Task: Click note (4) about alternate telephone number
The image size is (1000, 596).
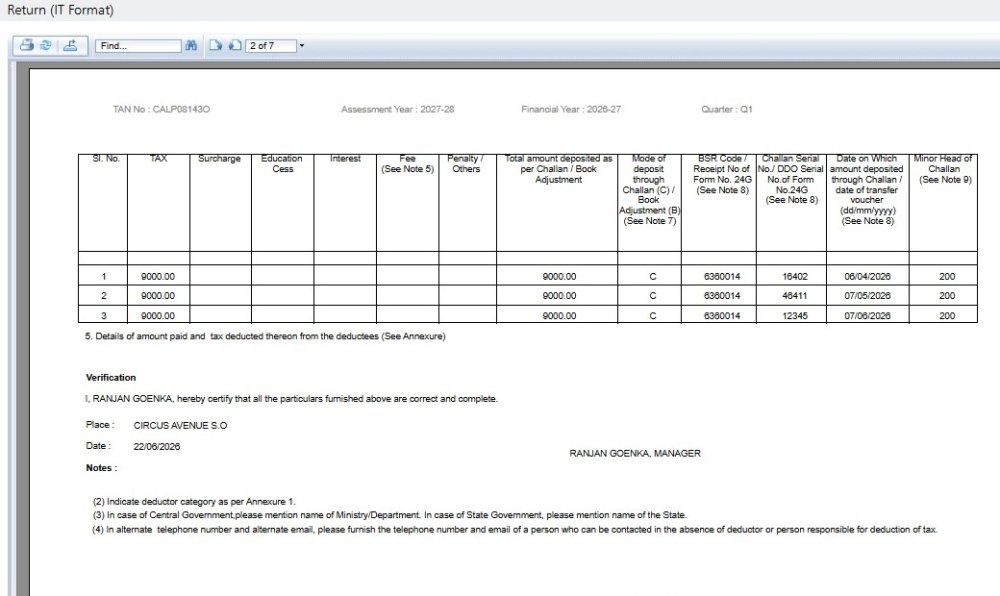Action: 515,530
